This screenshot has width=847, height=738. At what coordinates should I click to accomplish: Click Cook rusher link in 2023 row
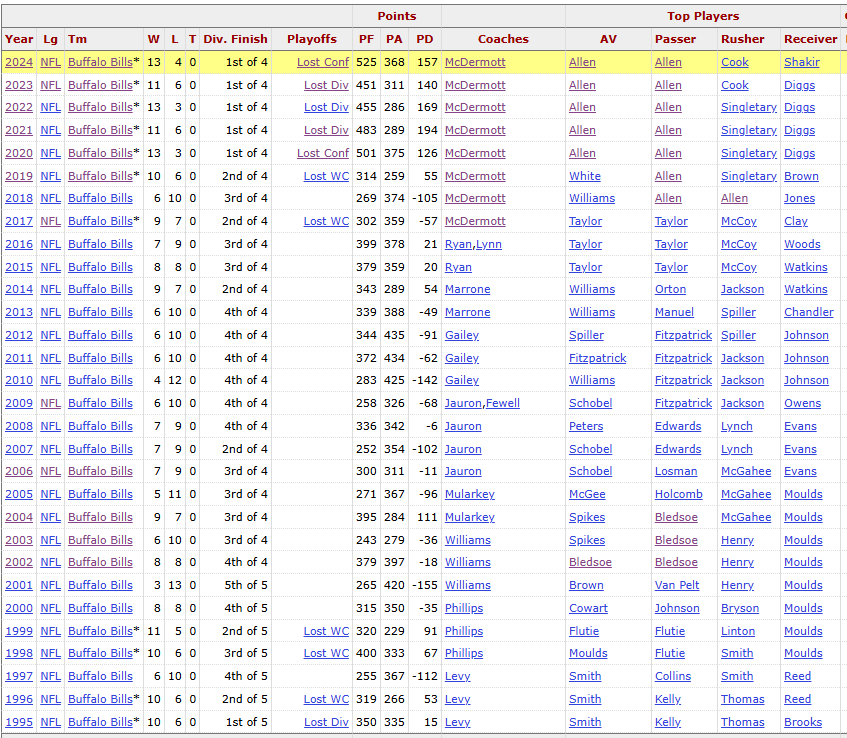pos(735,85)
